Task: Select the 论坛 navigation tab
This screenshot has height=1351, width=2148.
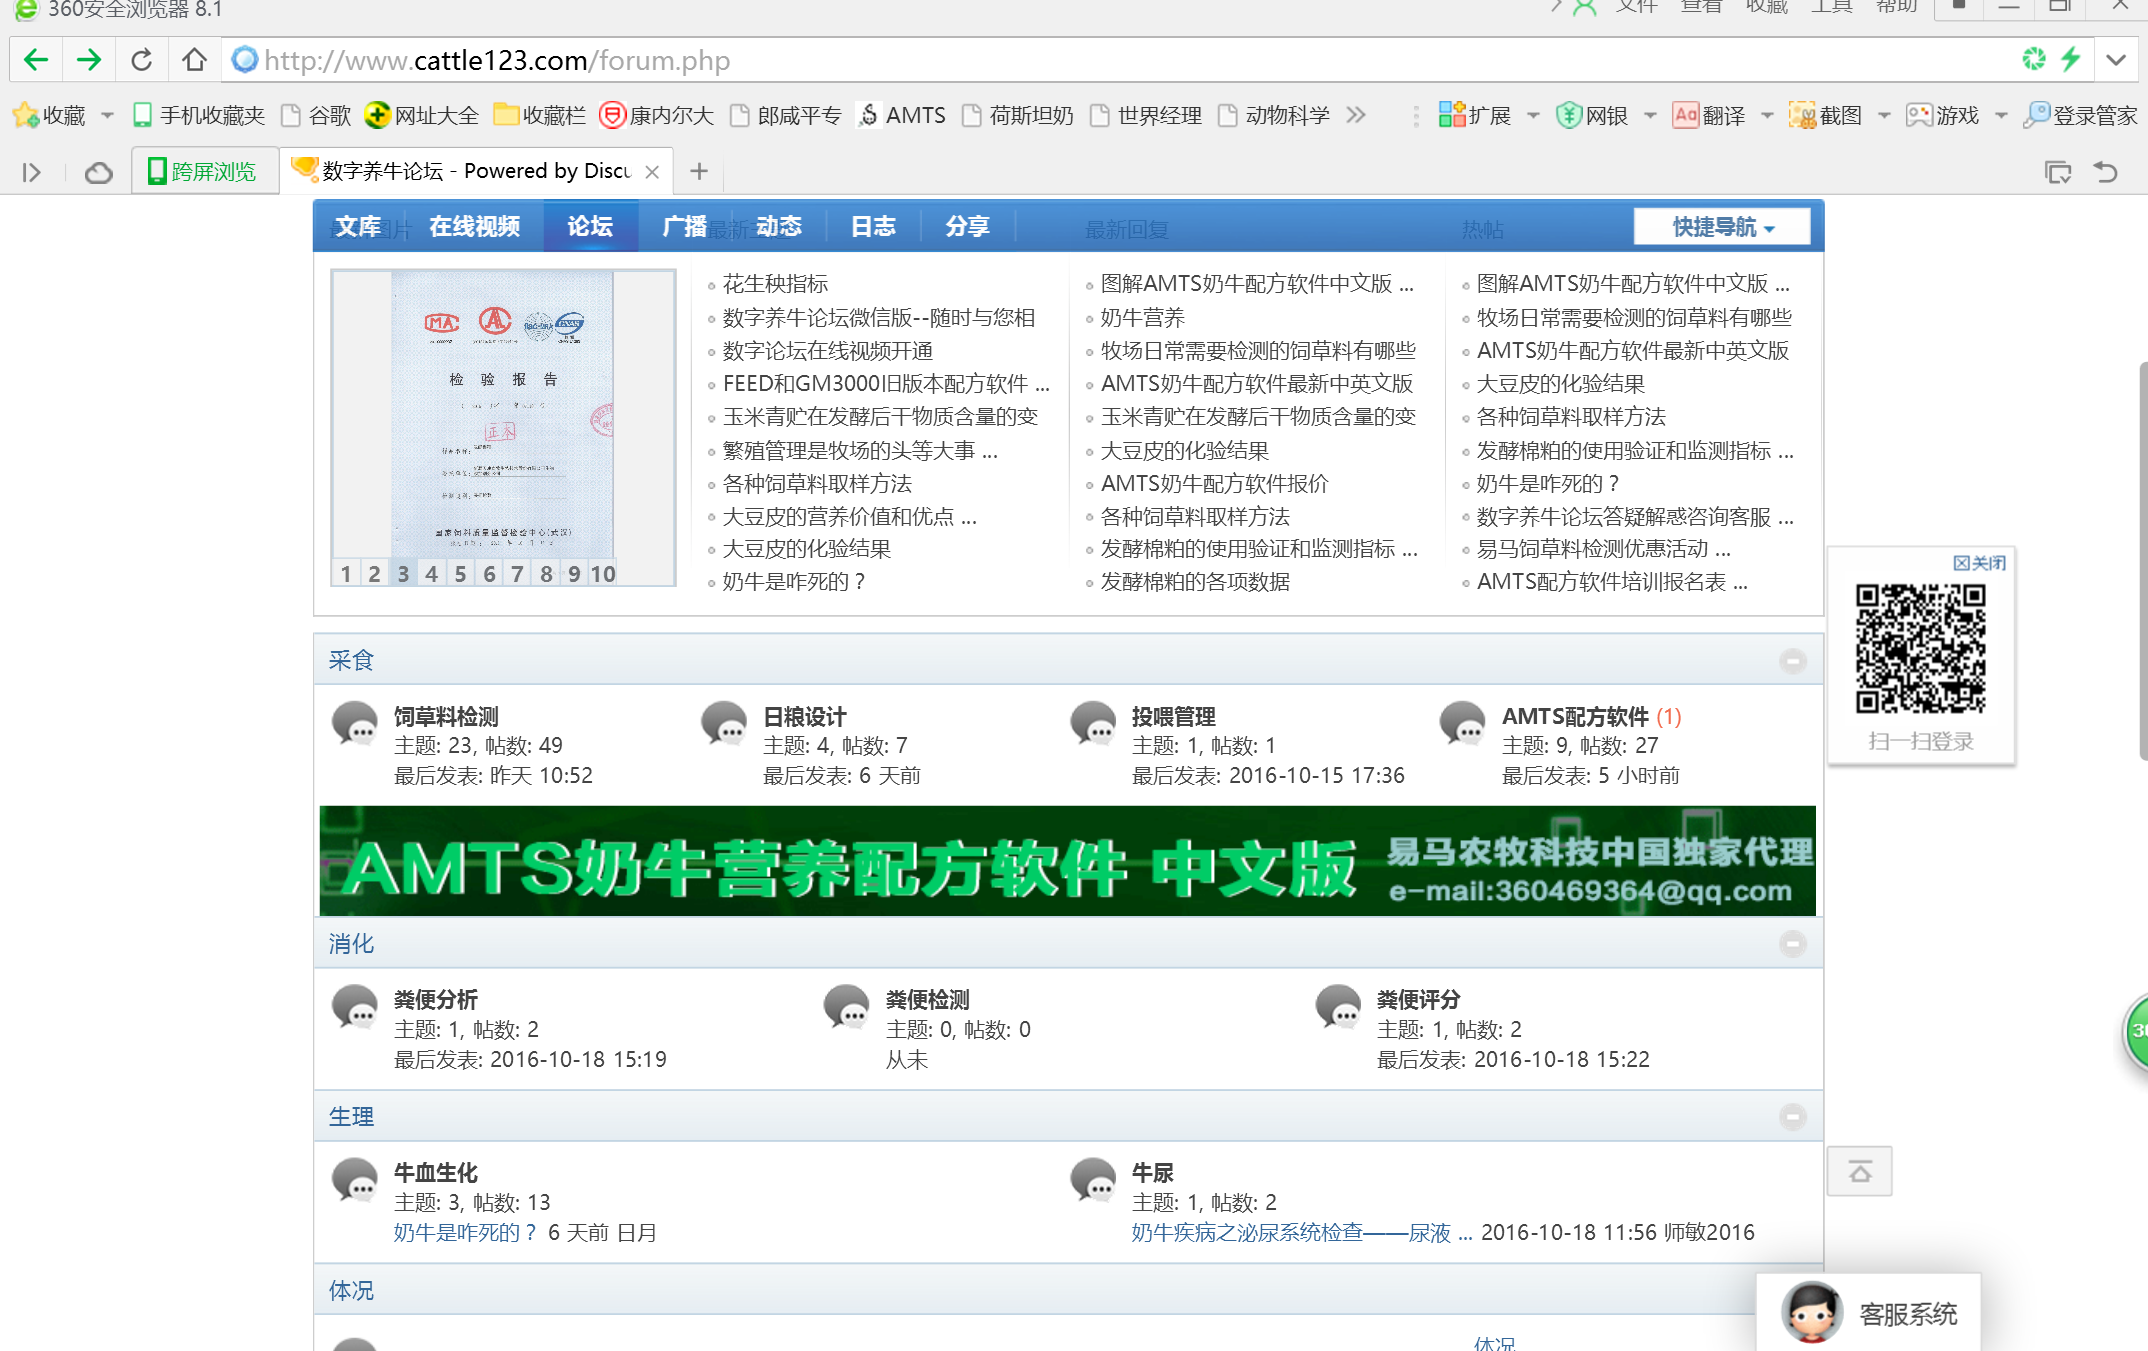Action: tap(590, 227)
